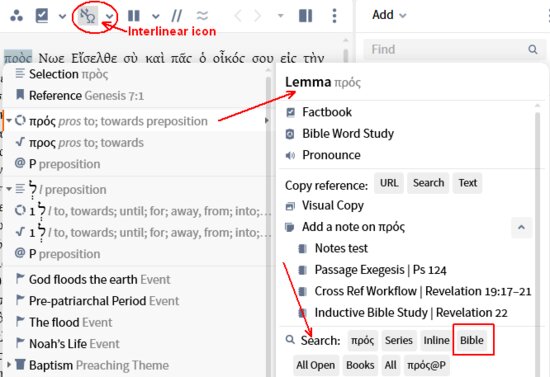Screen dimensions: 550x377
Task: Open Bible Word Study
Action: (x=340, y=134)
